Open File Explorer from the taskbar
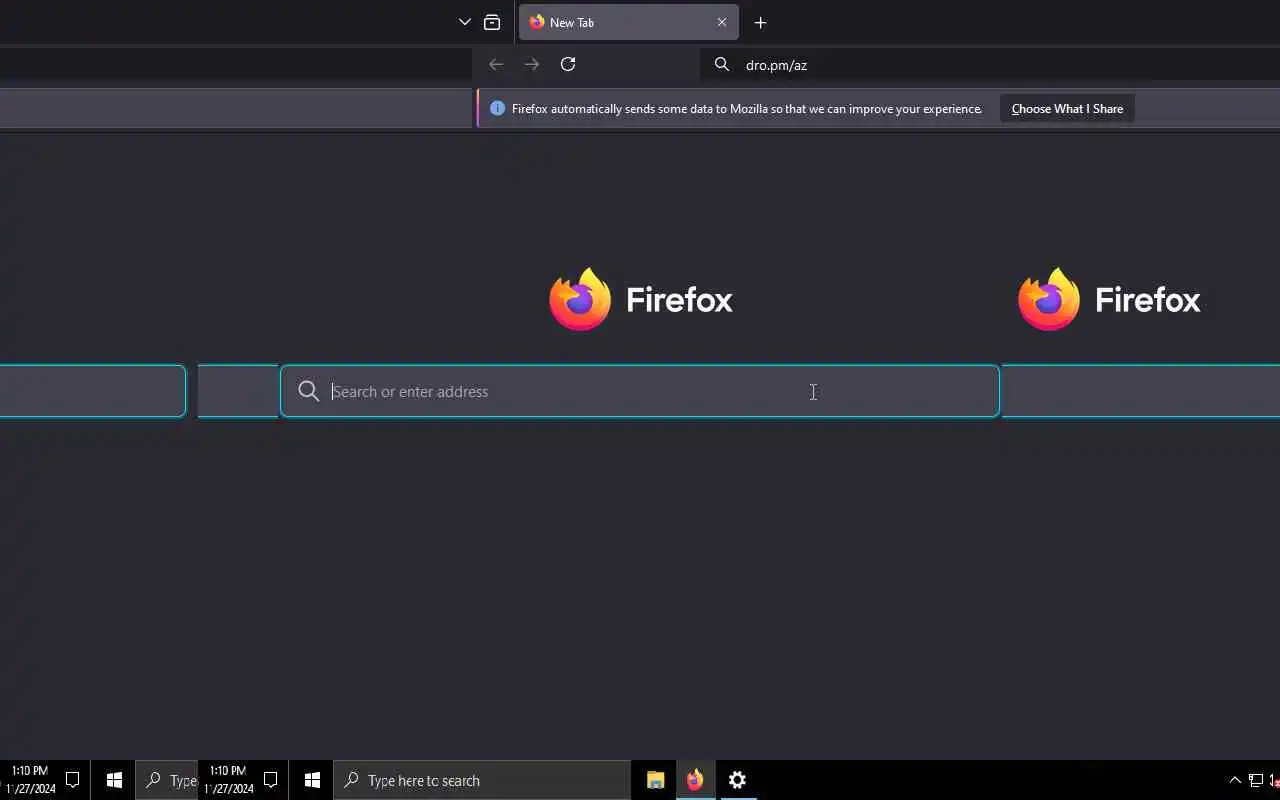Screen dimensions: 1280x800 tap(656, 780)
